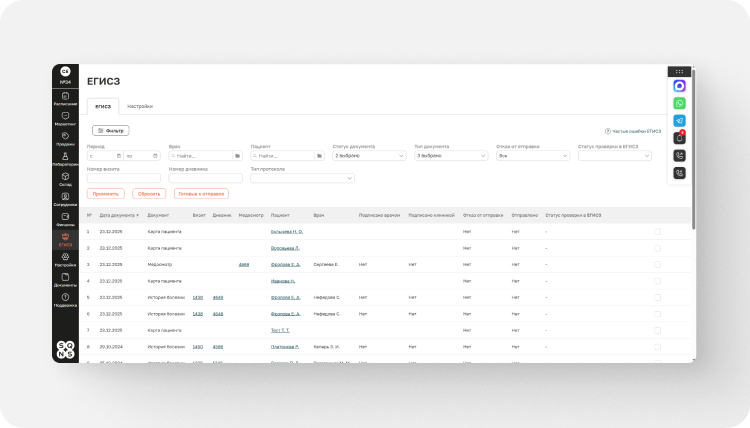The height and width of the screenshot is (428, 750).
Task: Expand Отказ от отправки dropdown showing Все
Action: [533, 156]
